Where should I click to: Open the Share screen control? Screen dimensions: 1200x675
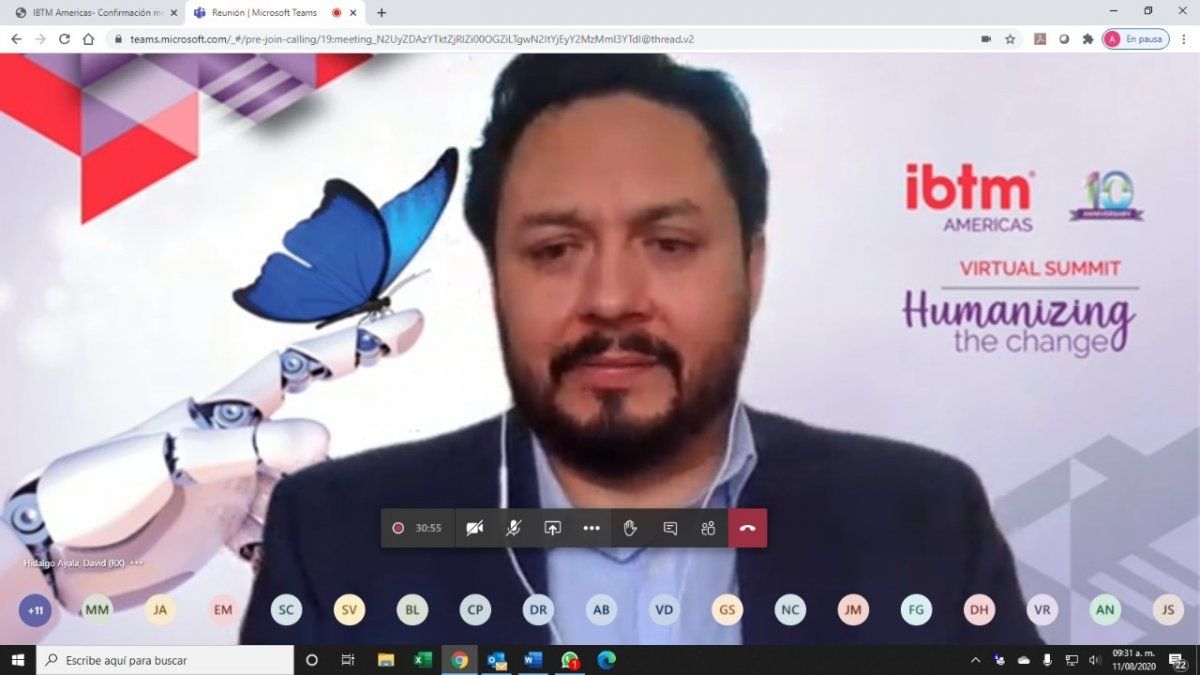tap(552, 527)
